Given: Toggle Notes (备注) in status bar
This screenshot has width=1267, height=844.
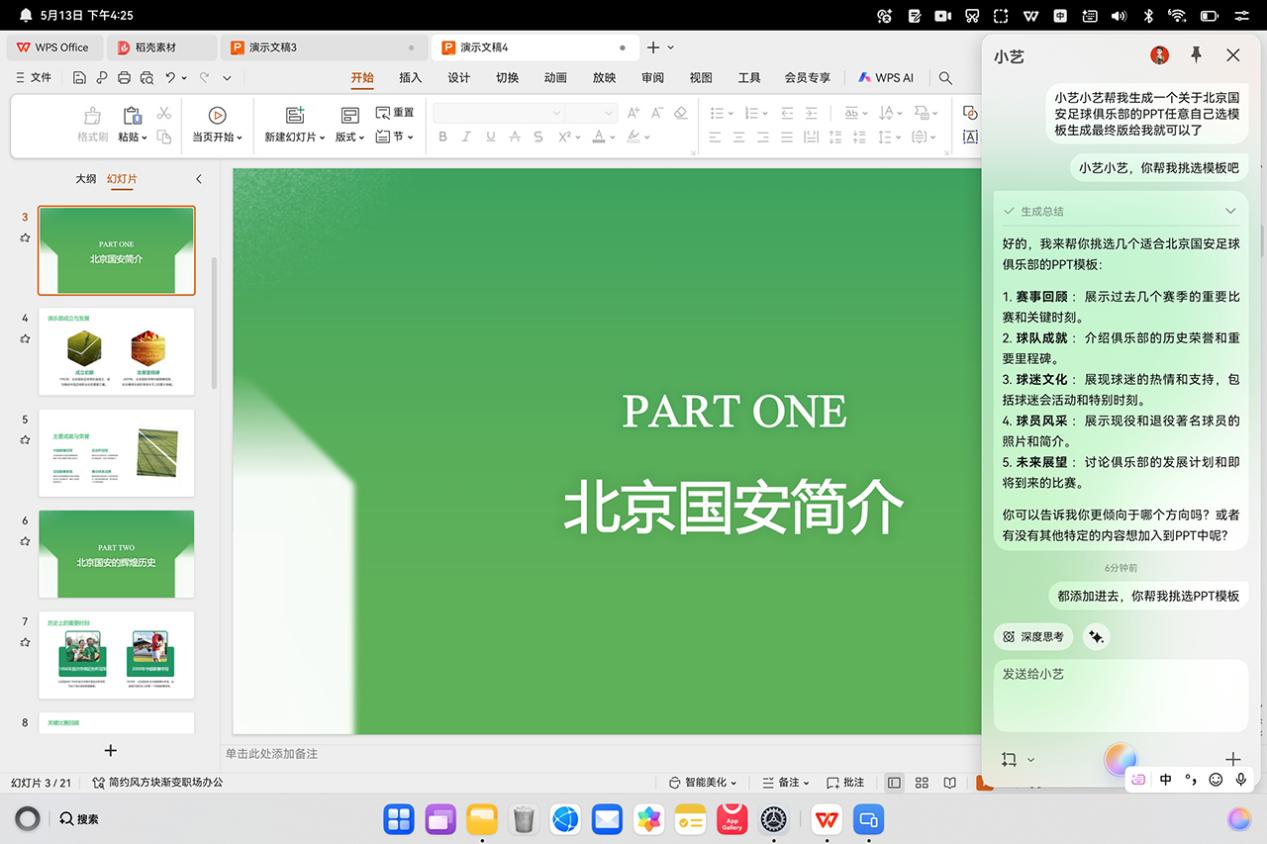Looking at the screenshot, I should [x=786, y=782].
